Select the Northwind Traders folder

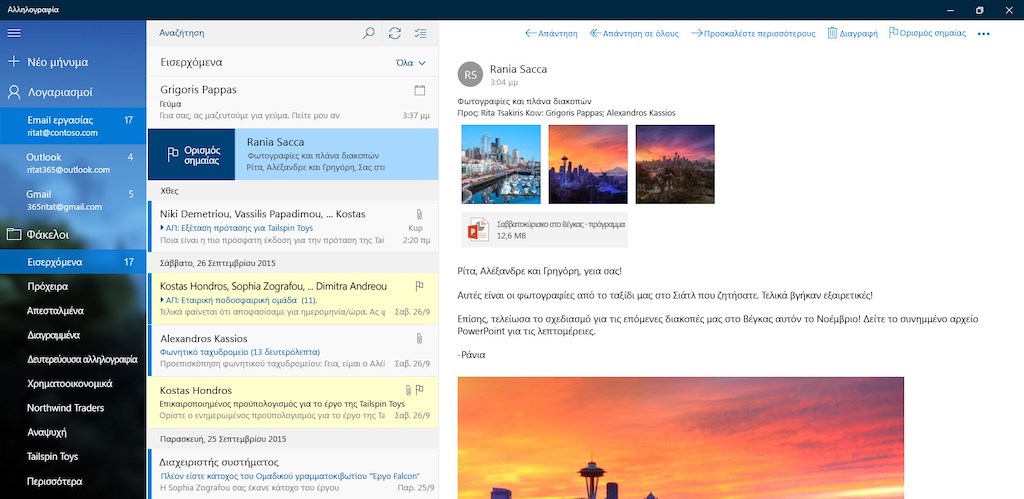point(65,408)
